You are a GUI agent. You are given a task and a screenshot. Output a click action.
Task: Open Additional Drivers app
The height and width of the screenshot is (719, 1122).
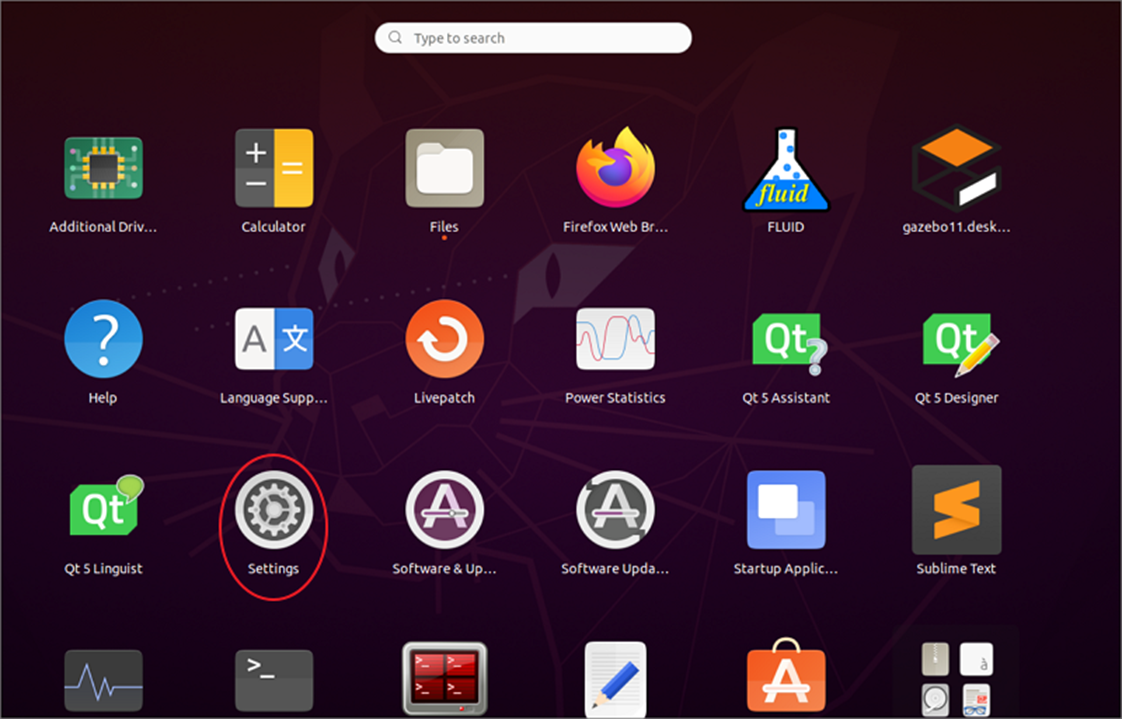pyautogui.click(x=103, y=168)
